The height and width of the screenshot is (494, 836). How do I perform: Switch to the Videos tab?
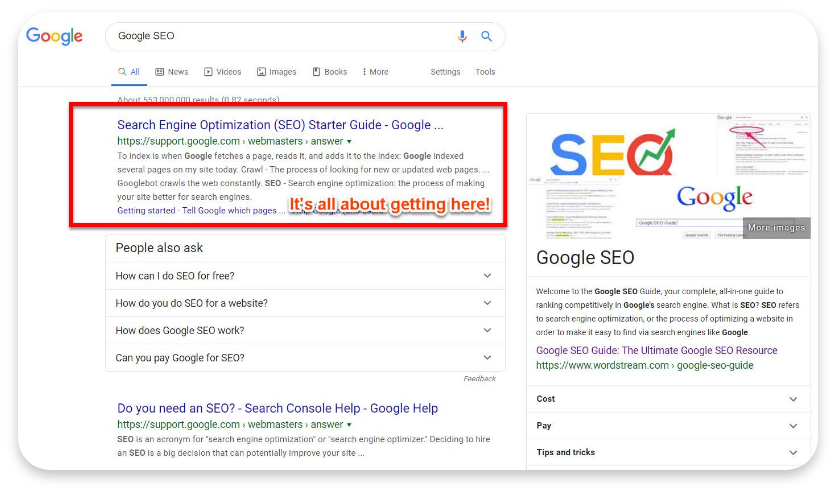point(222,72)
